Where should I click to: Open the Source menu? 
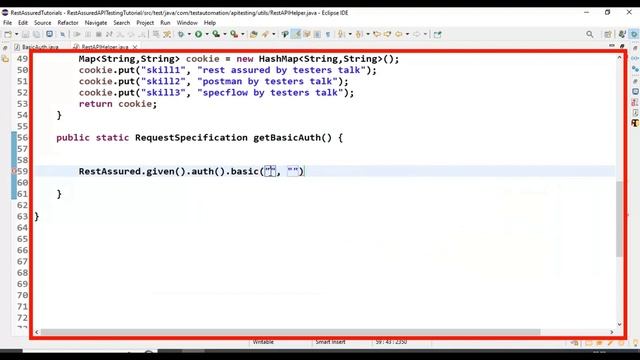pyautogui.click(x=42, y=23)
